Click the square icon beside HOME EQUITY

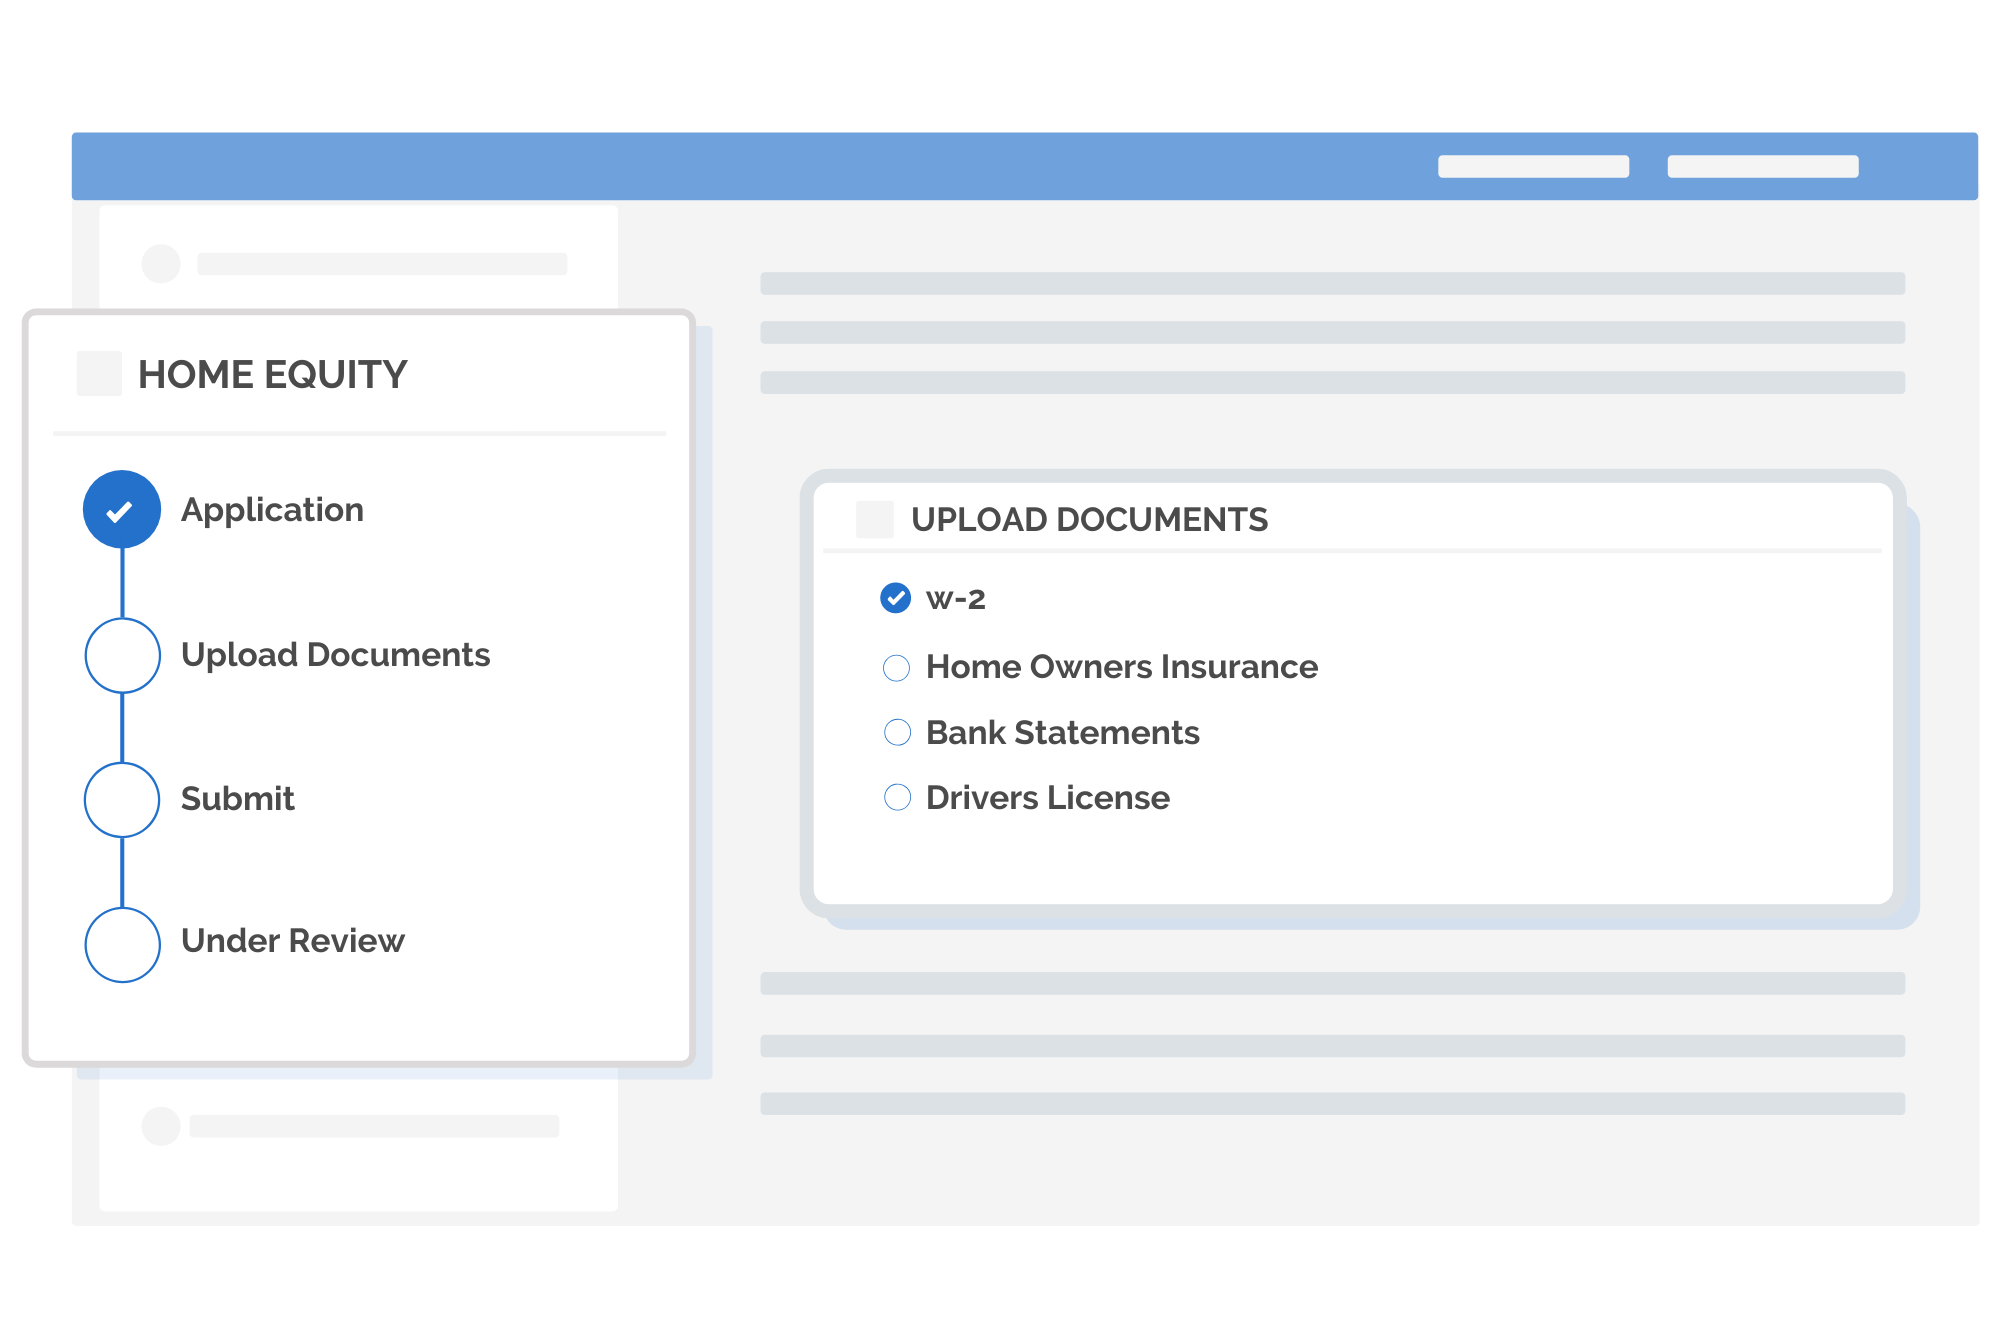point(99,373)
